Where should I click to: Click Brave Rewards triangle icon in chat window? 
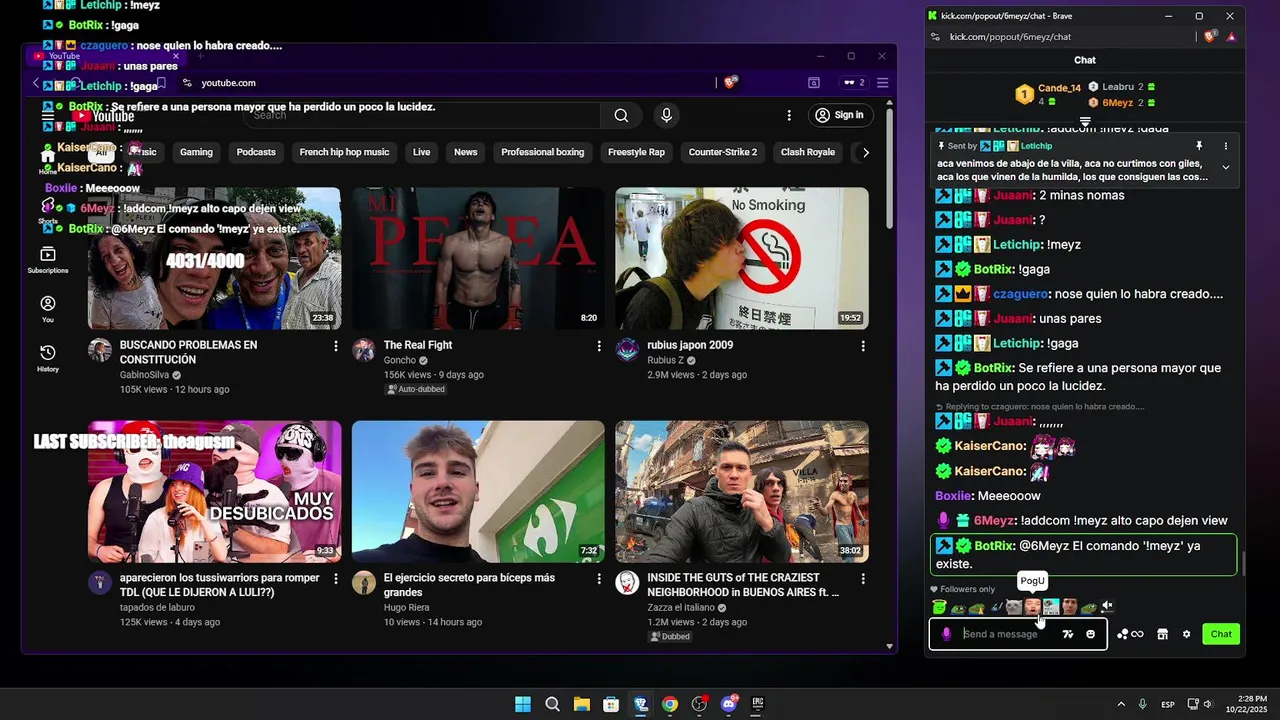pyautogui.click(x=1231, y=37)
